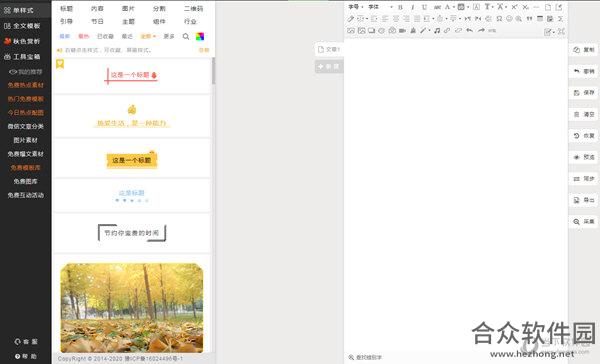
Task: Click the 更多 more filters link
Action: tap(169, 36)
